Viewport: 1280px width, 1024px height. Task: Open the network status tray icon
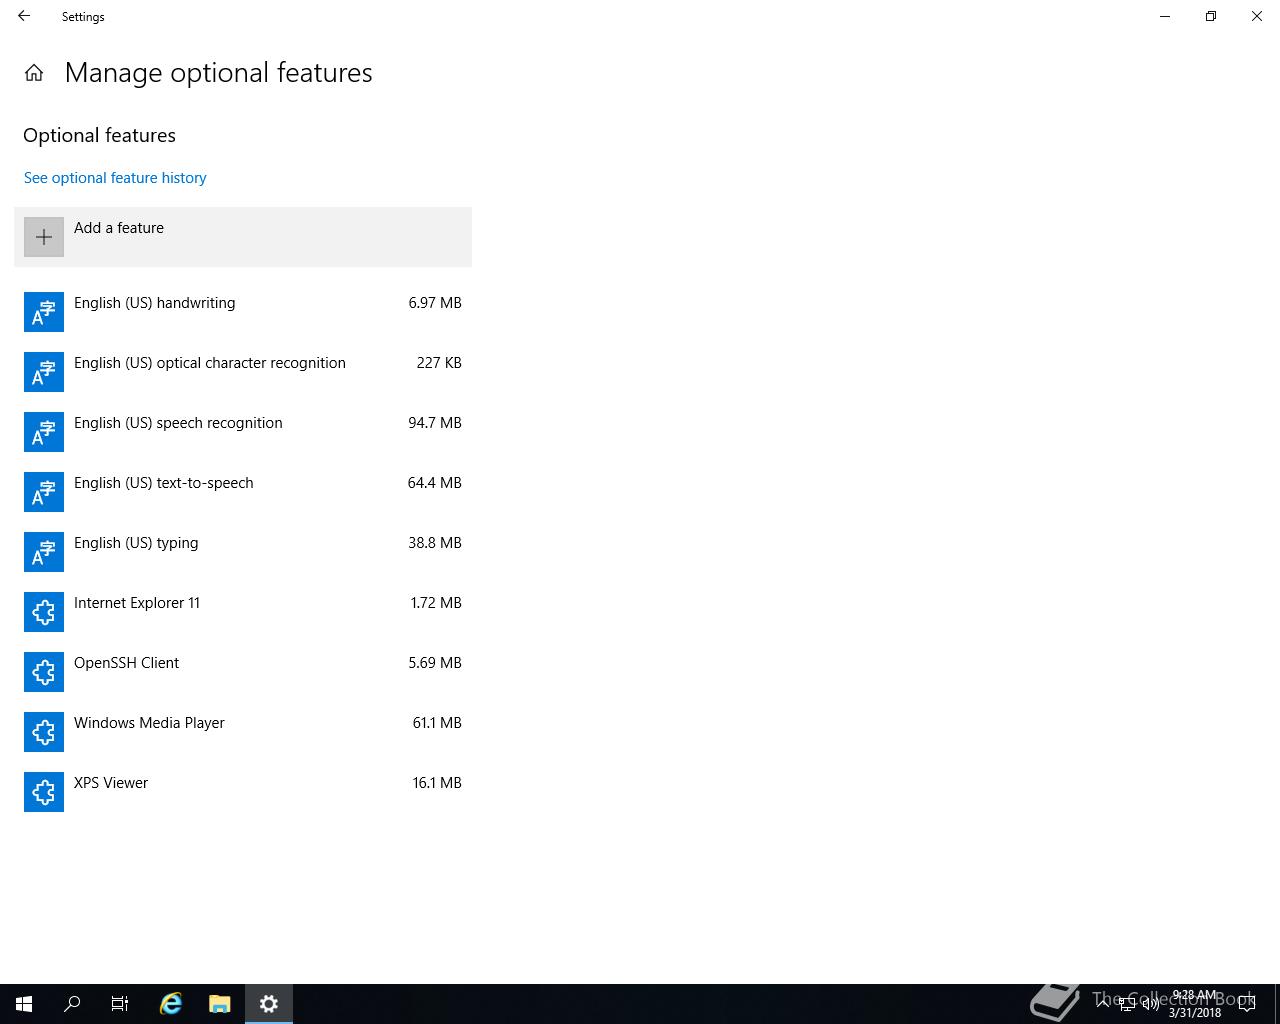tap(1127, 1004)
